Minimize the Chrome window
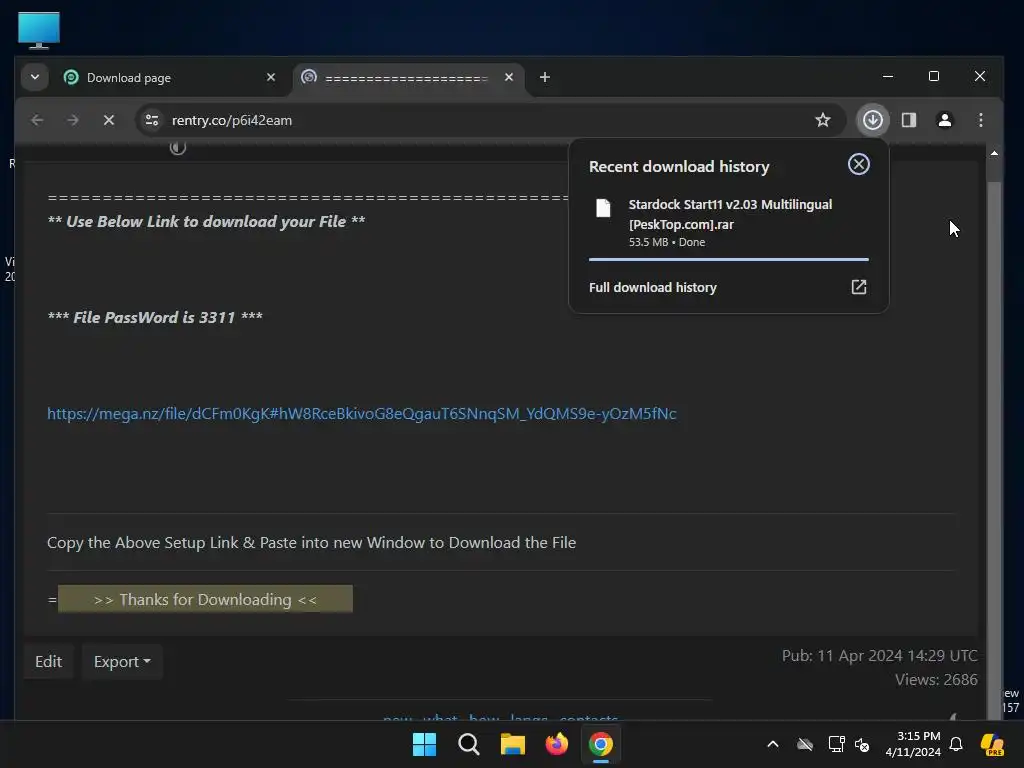The image size is (1024, 768). tap(888, 76)
